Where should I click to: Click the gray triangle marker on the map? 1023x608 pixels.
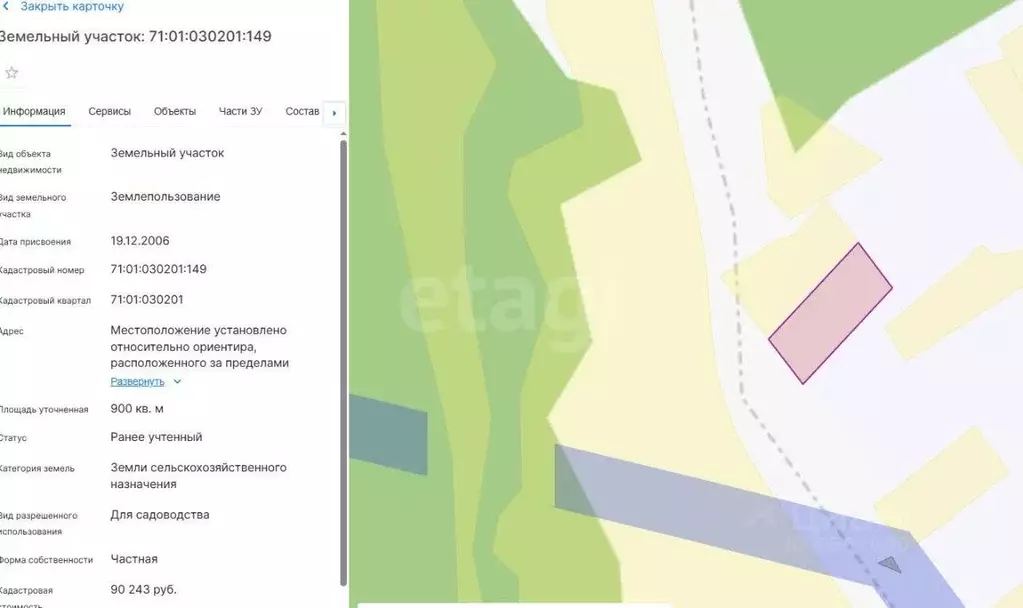tap(890, 564)
